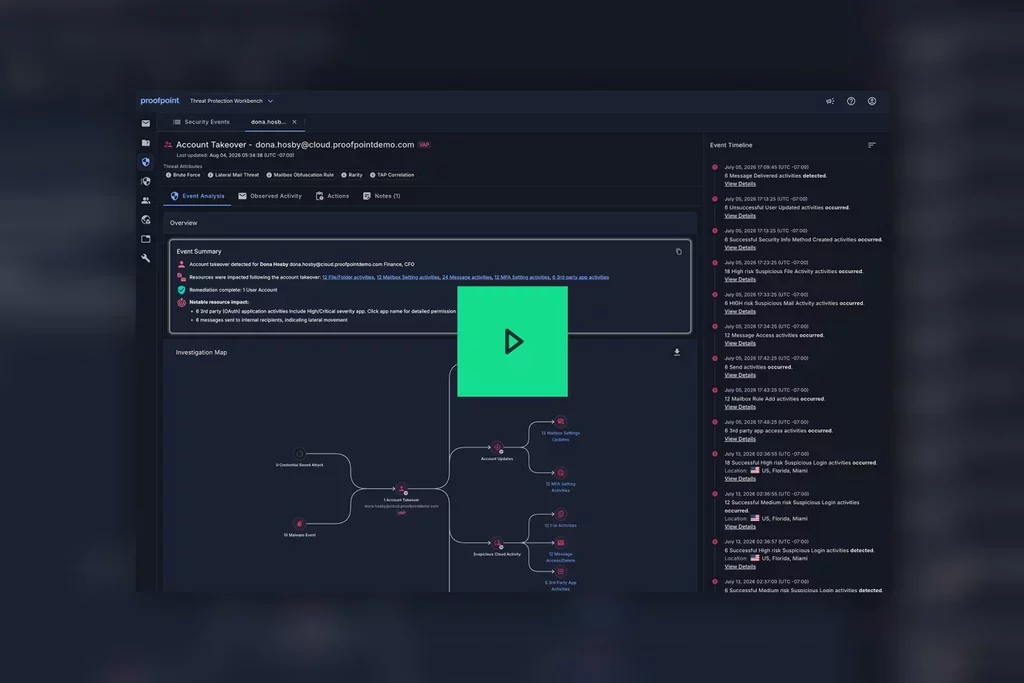Click the proofpoint logo

[159, 101]
